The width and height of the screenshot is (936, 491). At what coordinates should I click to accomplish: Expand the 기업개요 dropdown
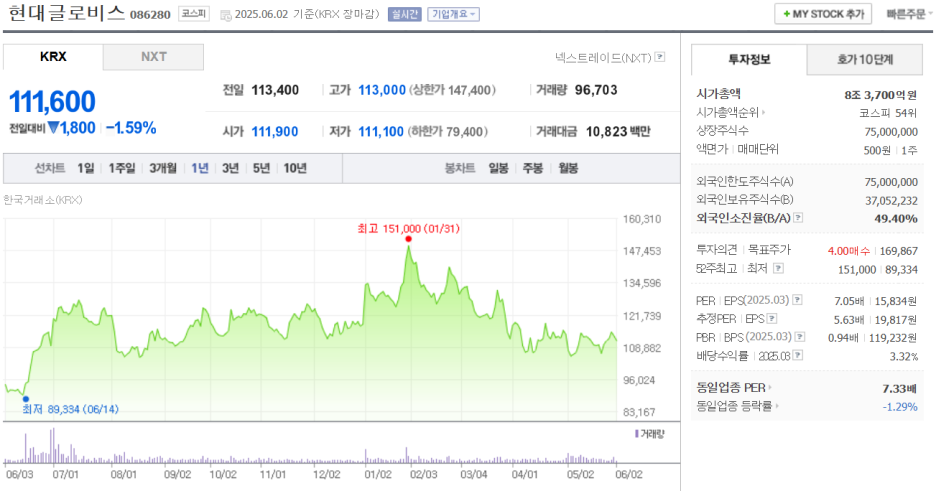tap(453, 14)
